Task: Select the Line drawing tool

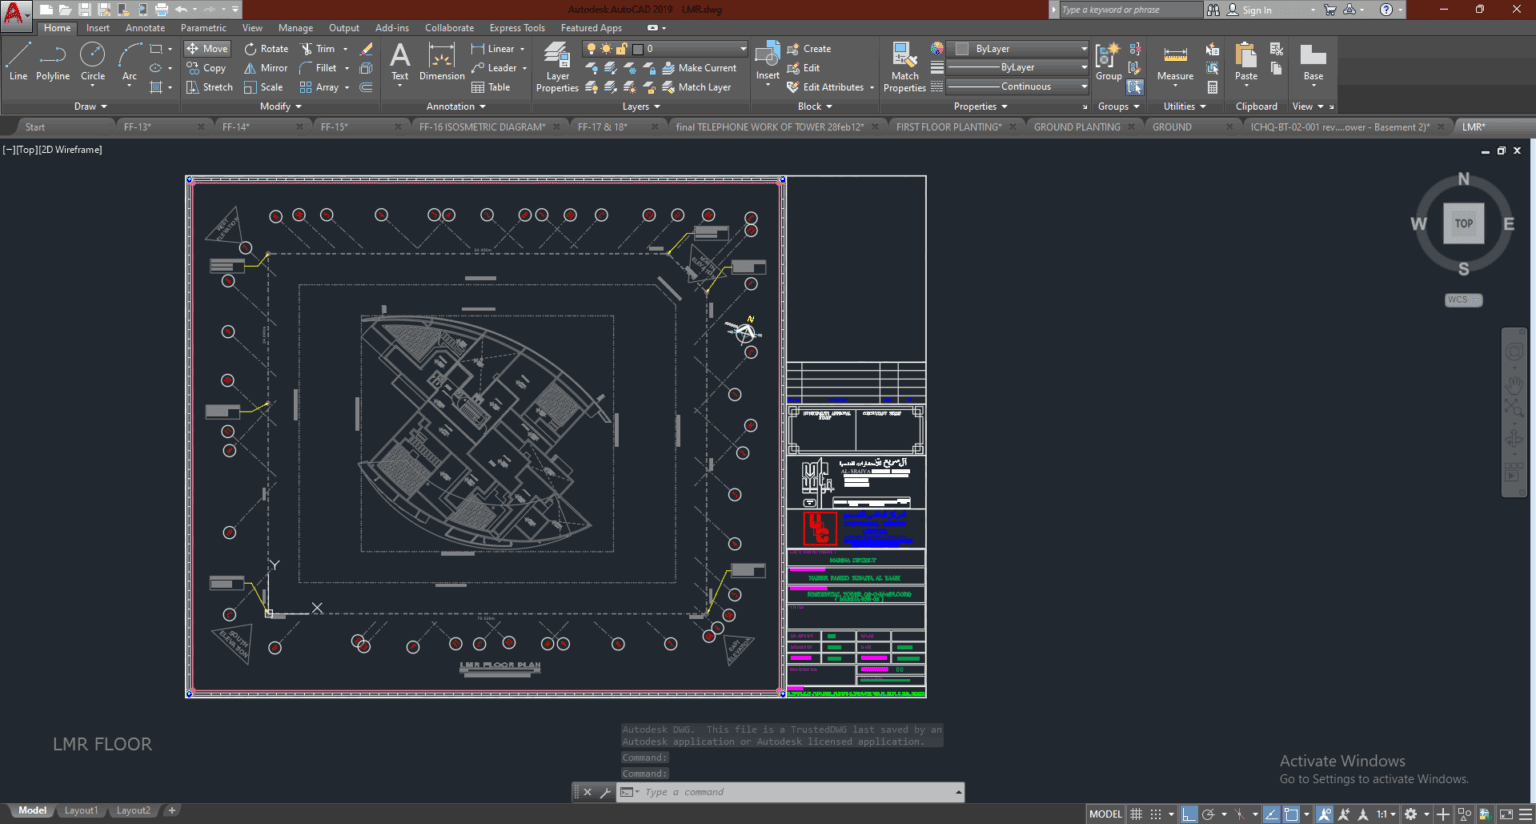Action: [x=17, y=62]
